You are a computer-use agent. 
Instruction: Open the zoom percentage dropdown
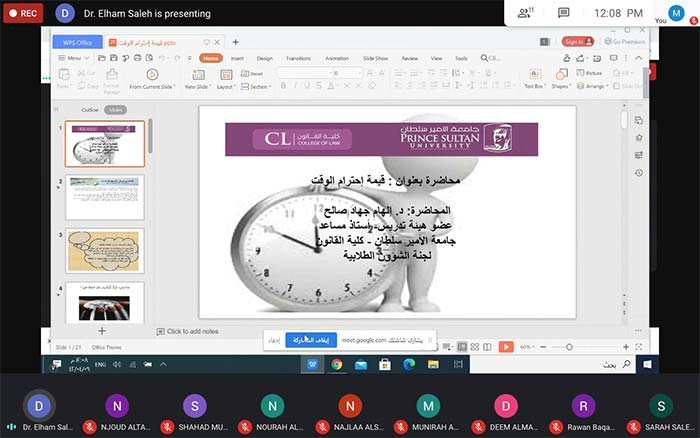[527, 347]
